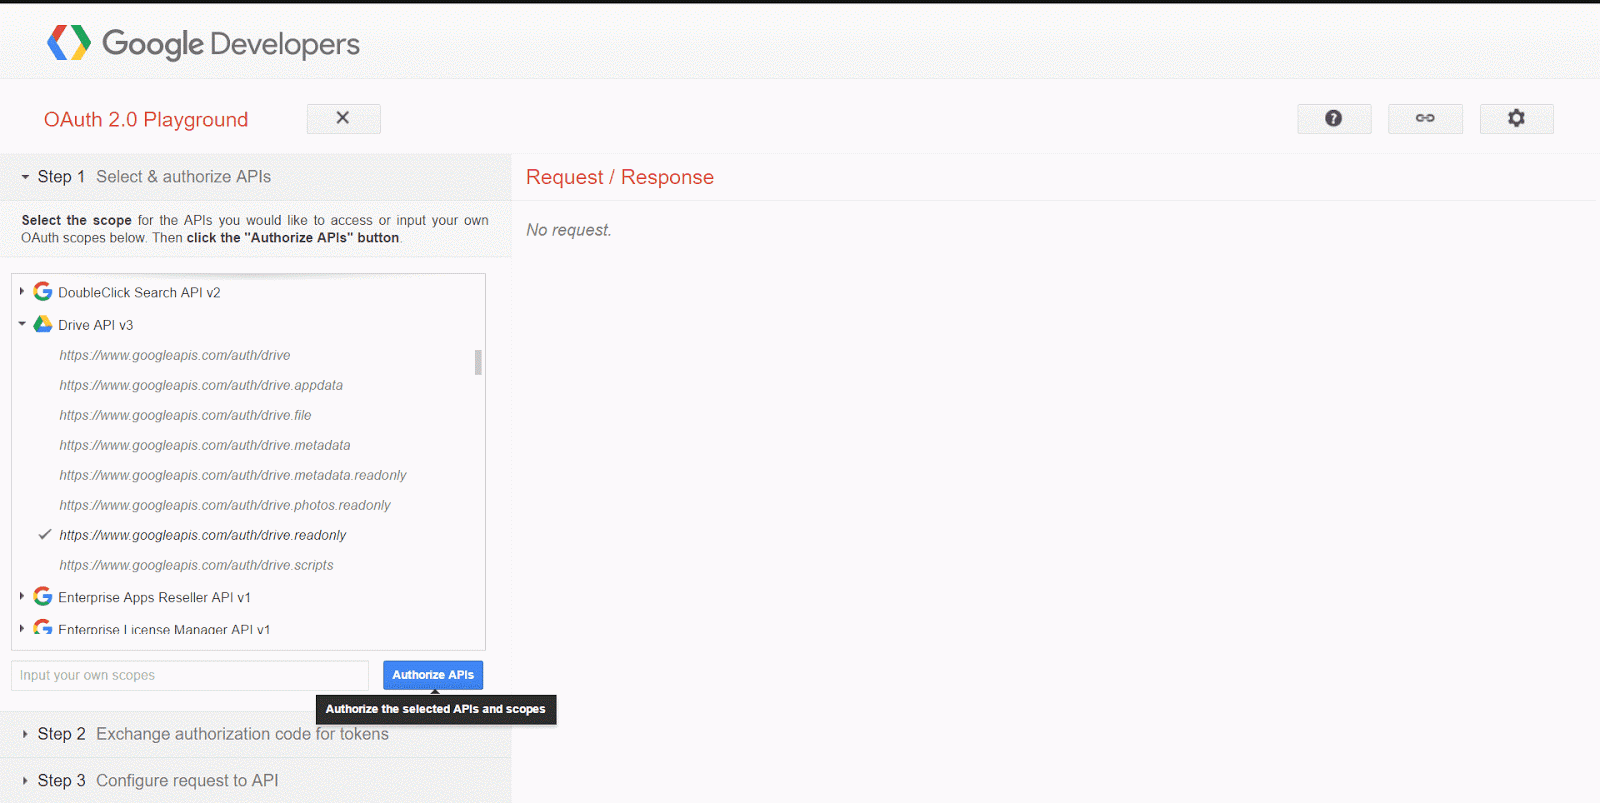
Task: Click the Request / Response heading
Action: click(620, 177)
